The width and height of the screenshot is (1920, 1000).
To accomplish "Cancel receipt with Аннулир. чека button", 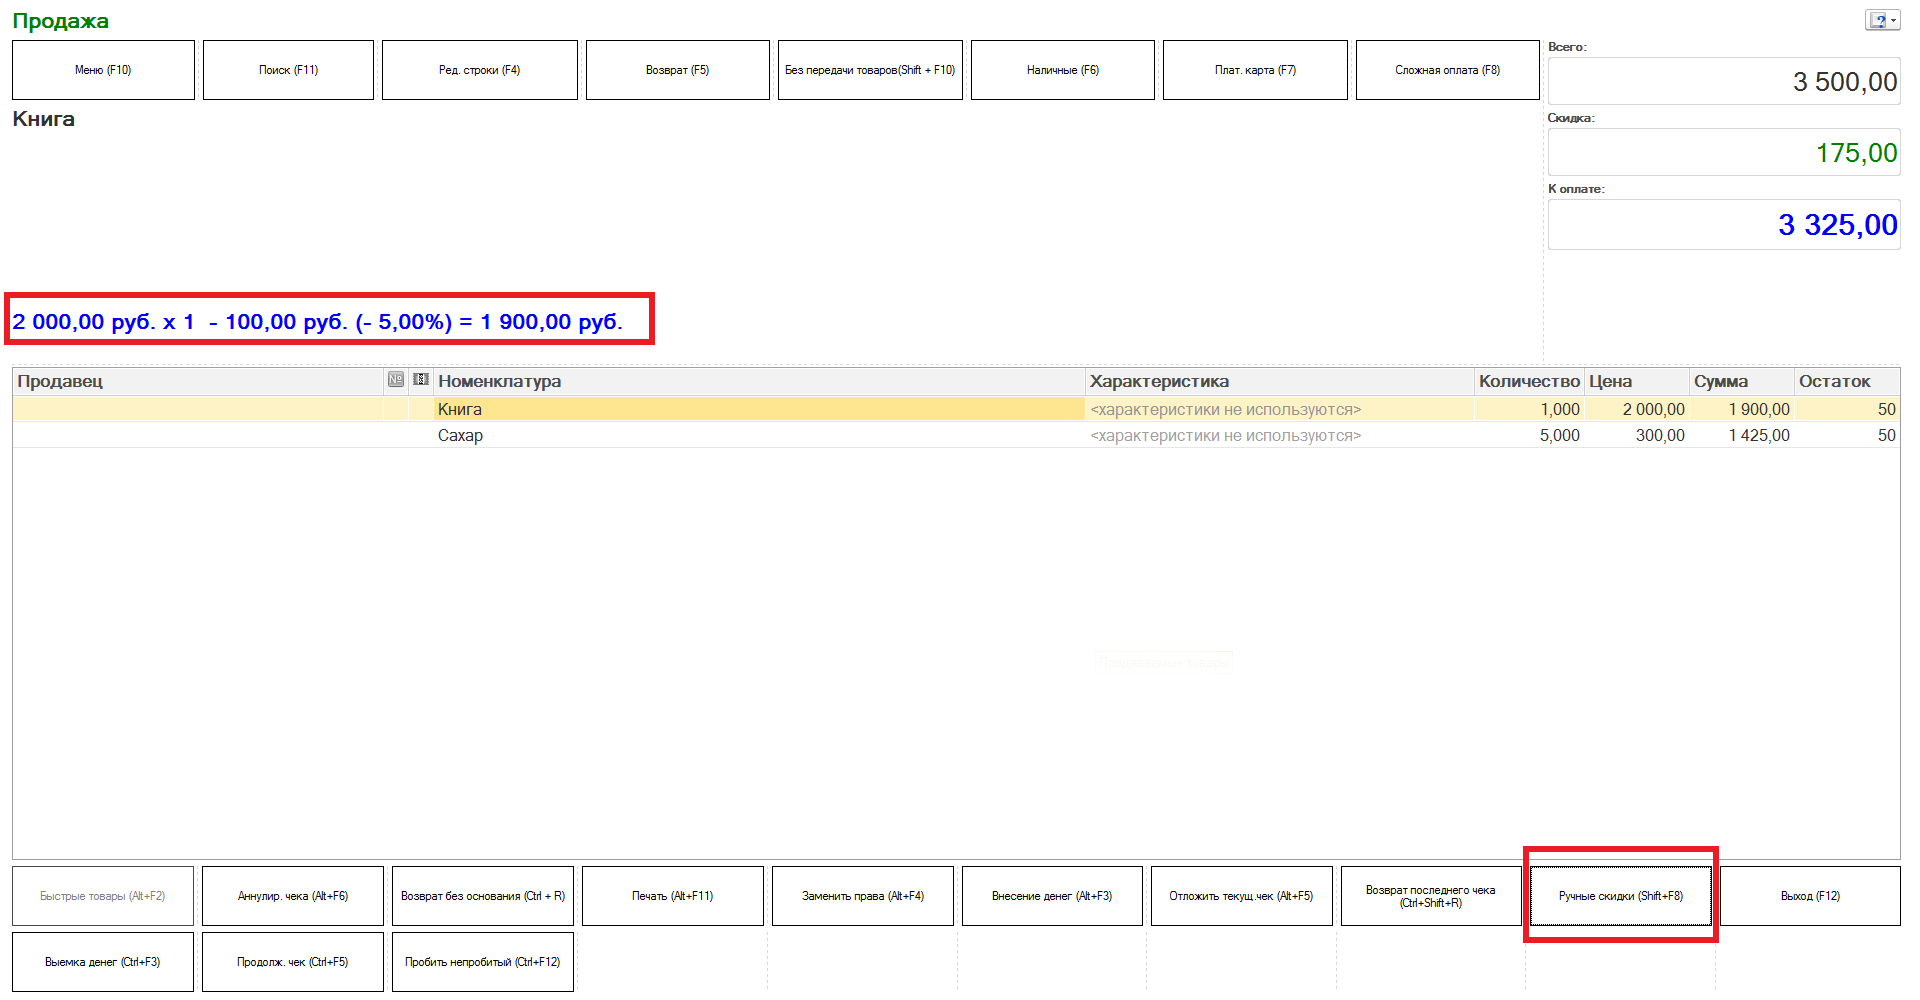I will [292, 896].
